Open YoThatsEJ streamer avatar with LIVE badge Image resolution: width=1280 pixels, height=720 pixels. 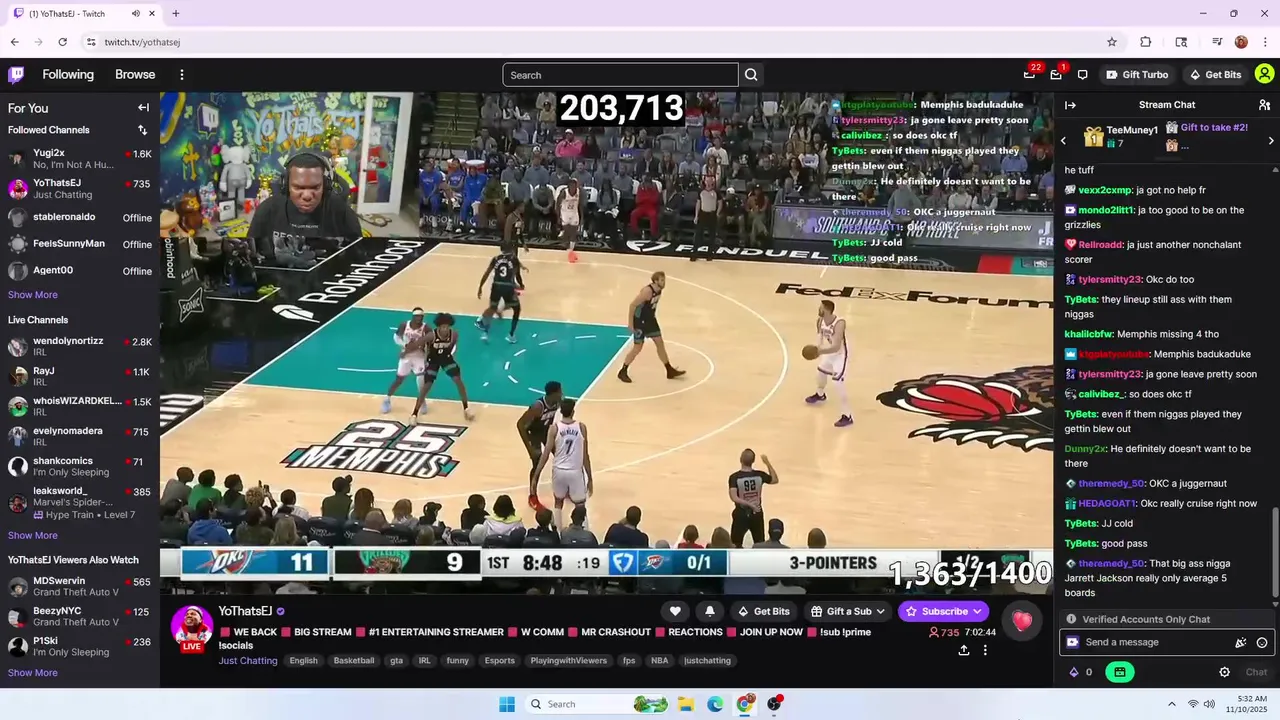point(191,628)
